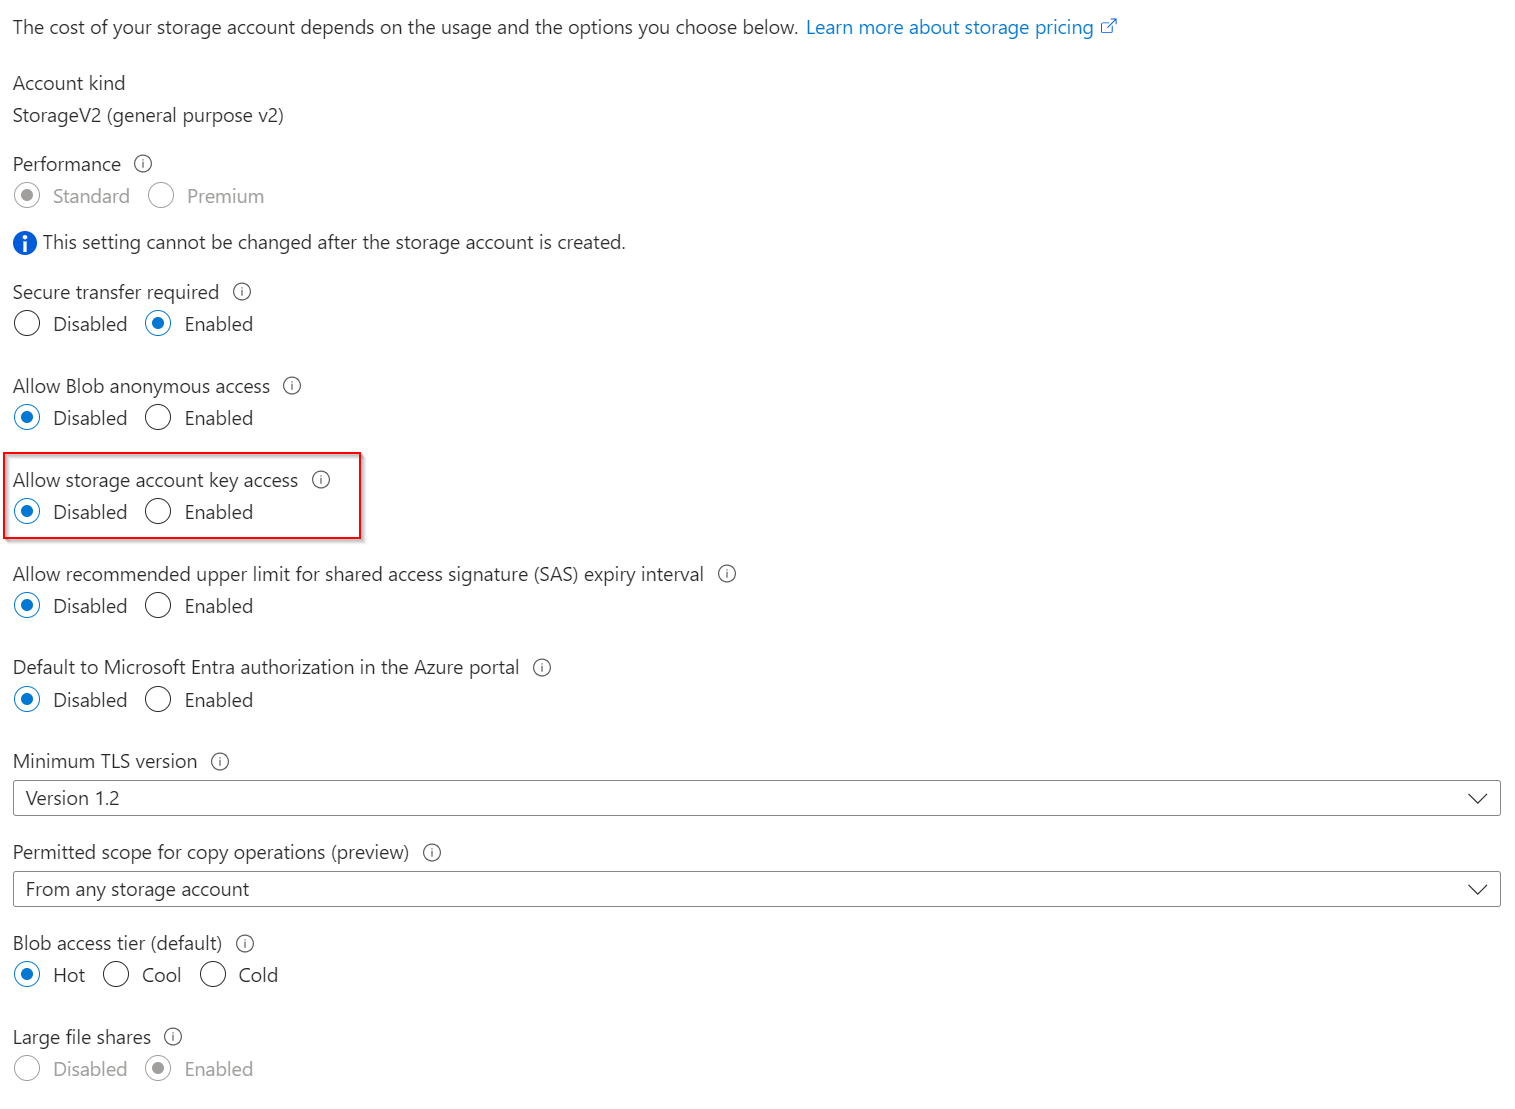Click info icon beside Large file shares
The image size is (1515, 1109).
[x=173, y=1037]
